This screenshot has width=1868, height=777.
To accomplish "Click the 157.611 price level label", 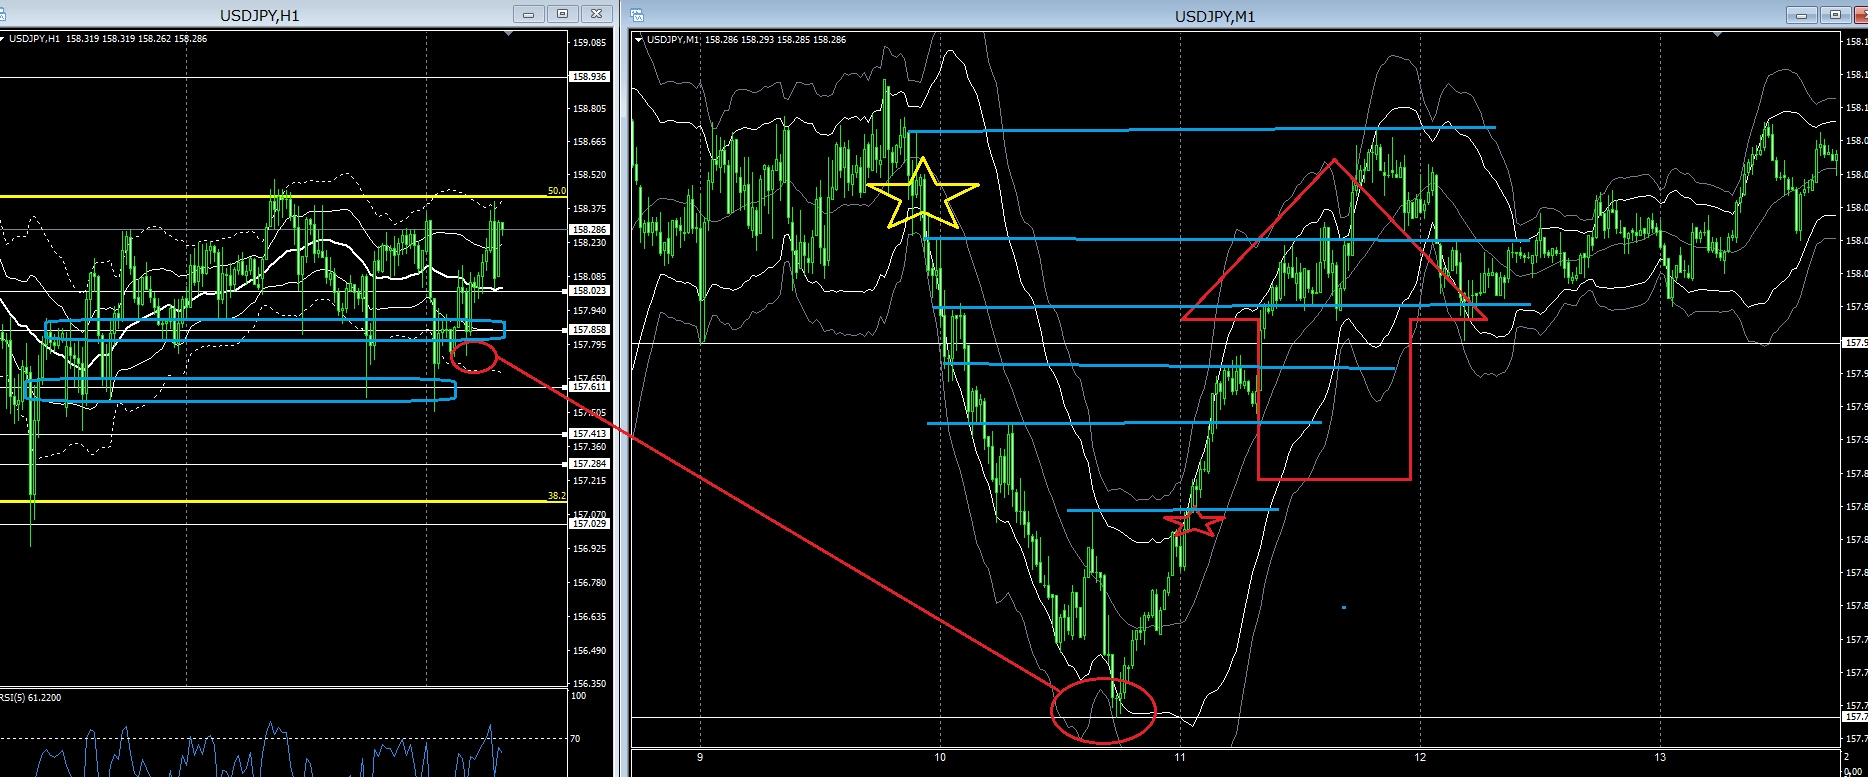I will [x=589, y=387].
